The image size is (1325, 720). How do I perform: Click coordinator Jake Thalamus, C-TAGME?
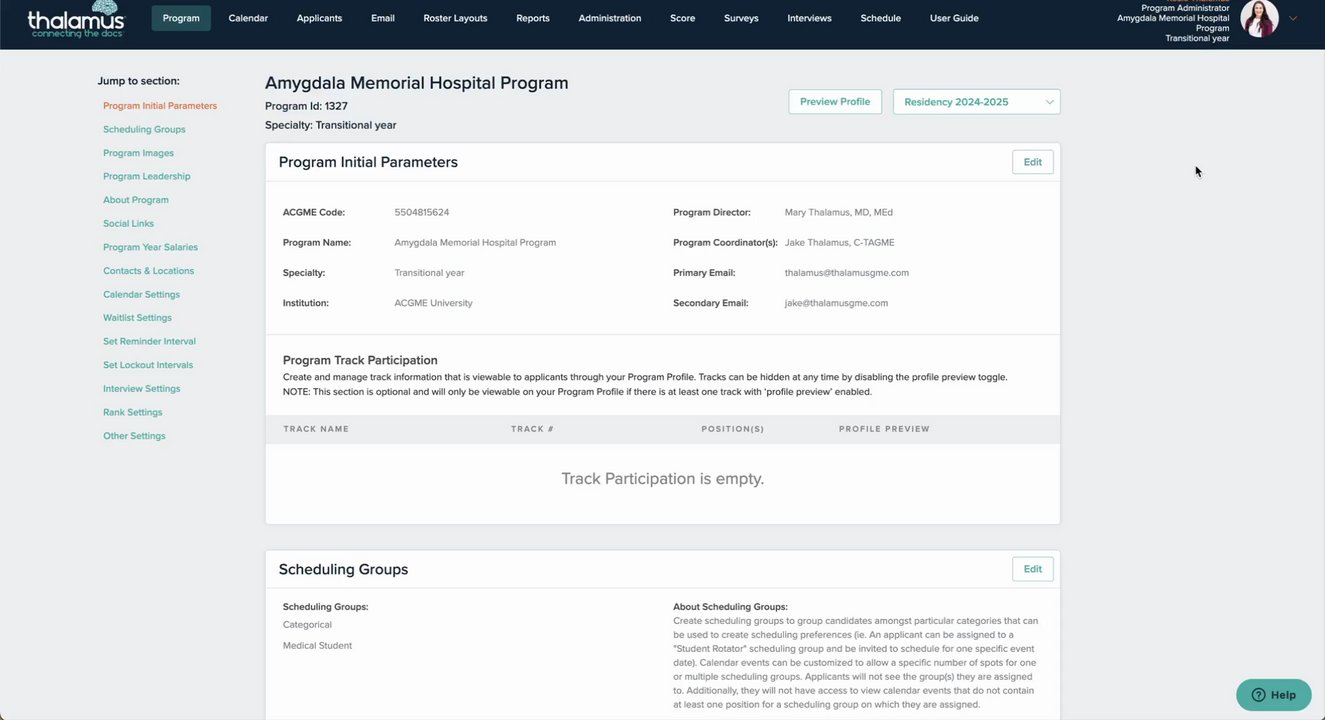point(840,243)
